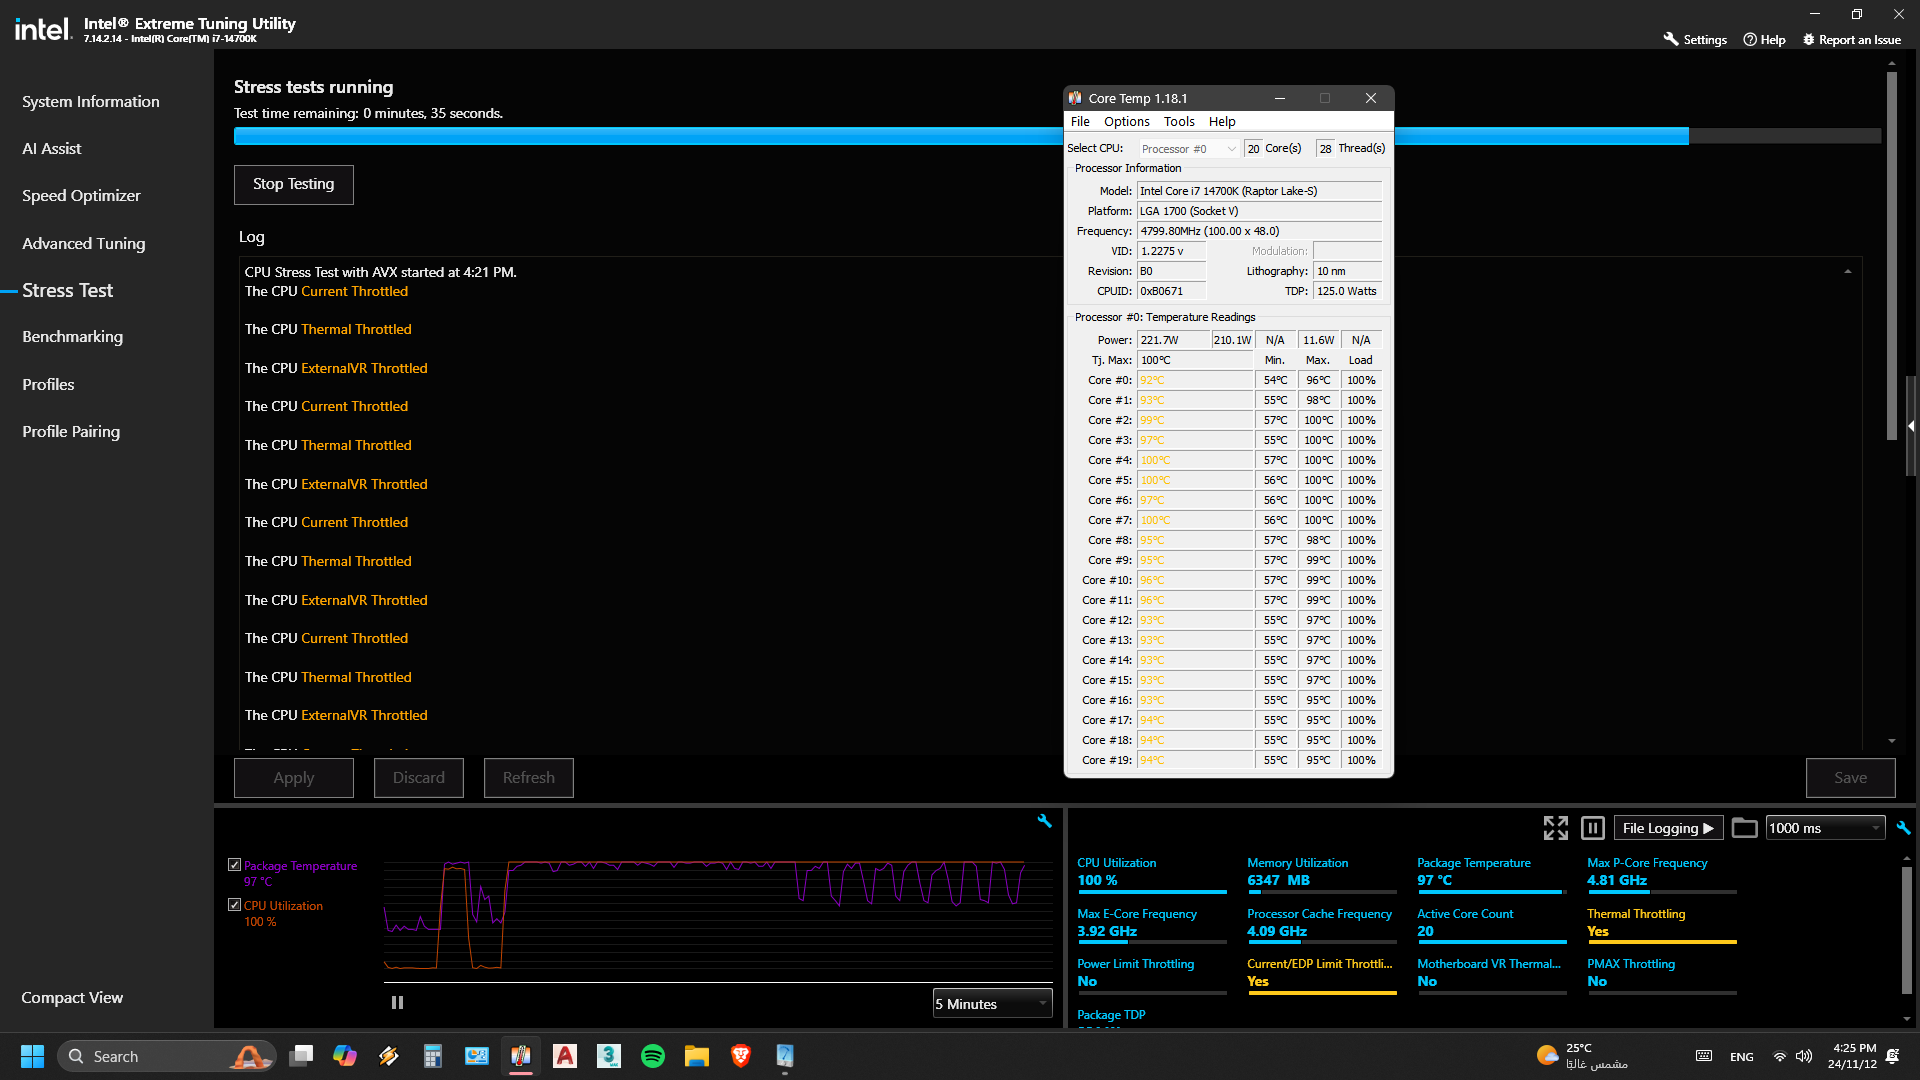
Task: Open Task View on the taskbar
Action: [301, 1056]
